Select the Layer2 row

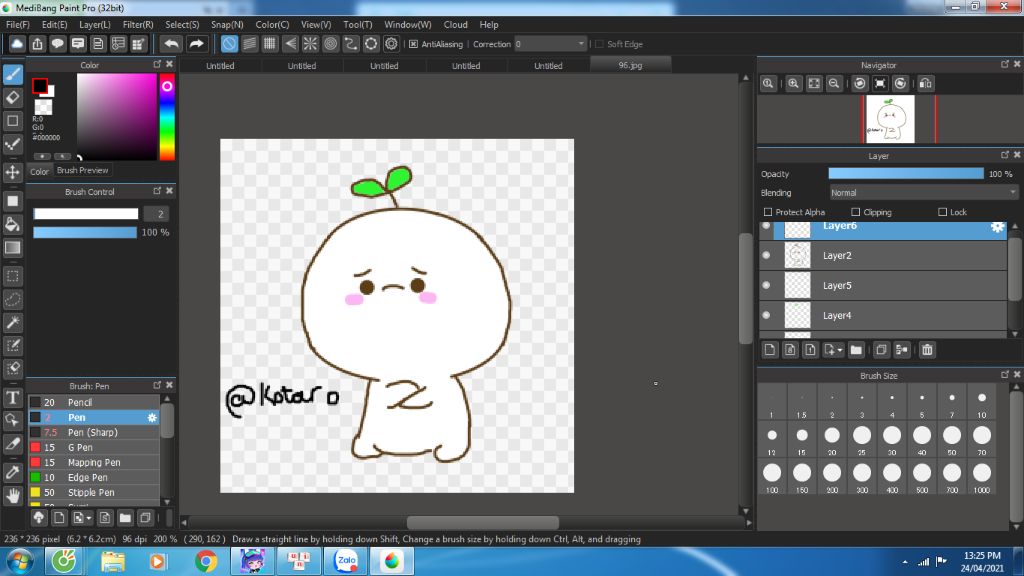click(883, 255)
